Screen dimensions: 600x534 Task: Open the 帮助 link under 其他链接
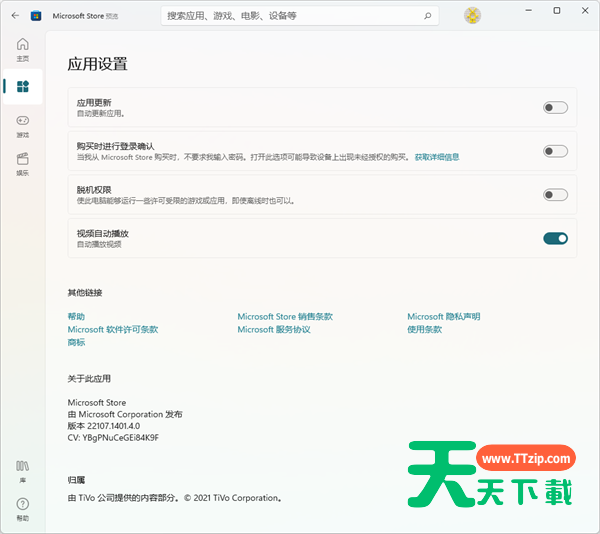click(x=76, y=316)
